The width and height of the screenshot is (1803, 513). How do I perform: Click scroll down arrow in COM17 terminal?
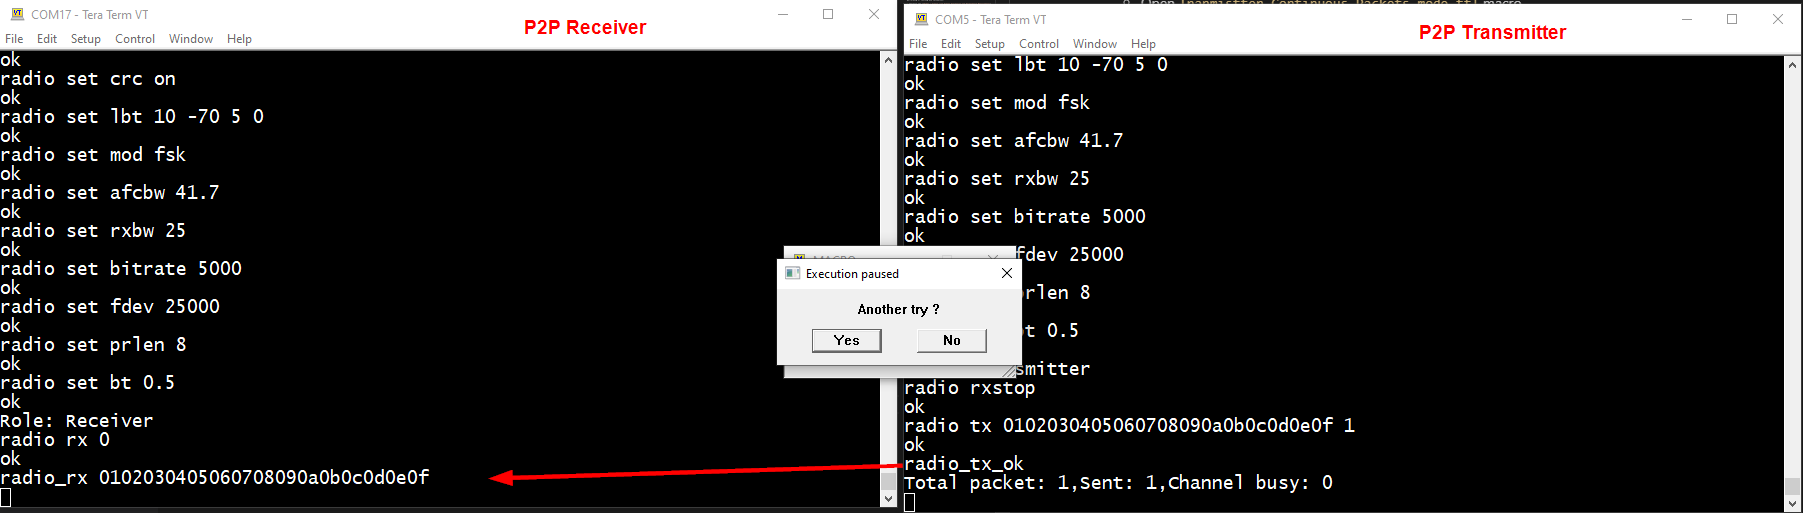(889, 498)
